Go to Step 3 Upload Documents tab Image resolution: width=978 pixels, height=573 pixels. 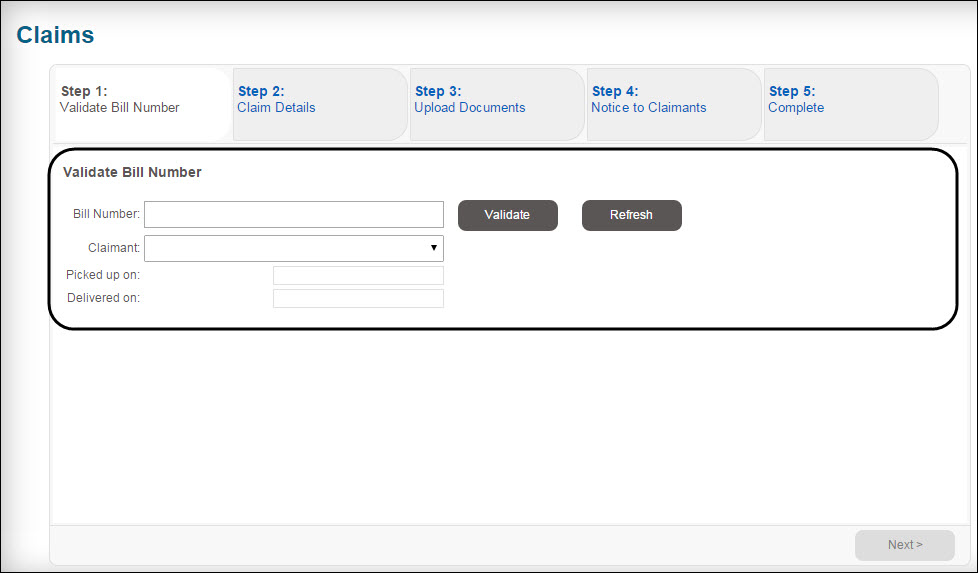click(497, 104)
